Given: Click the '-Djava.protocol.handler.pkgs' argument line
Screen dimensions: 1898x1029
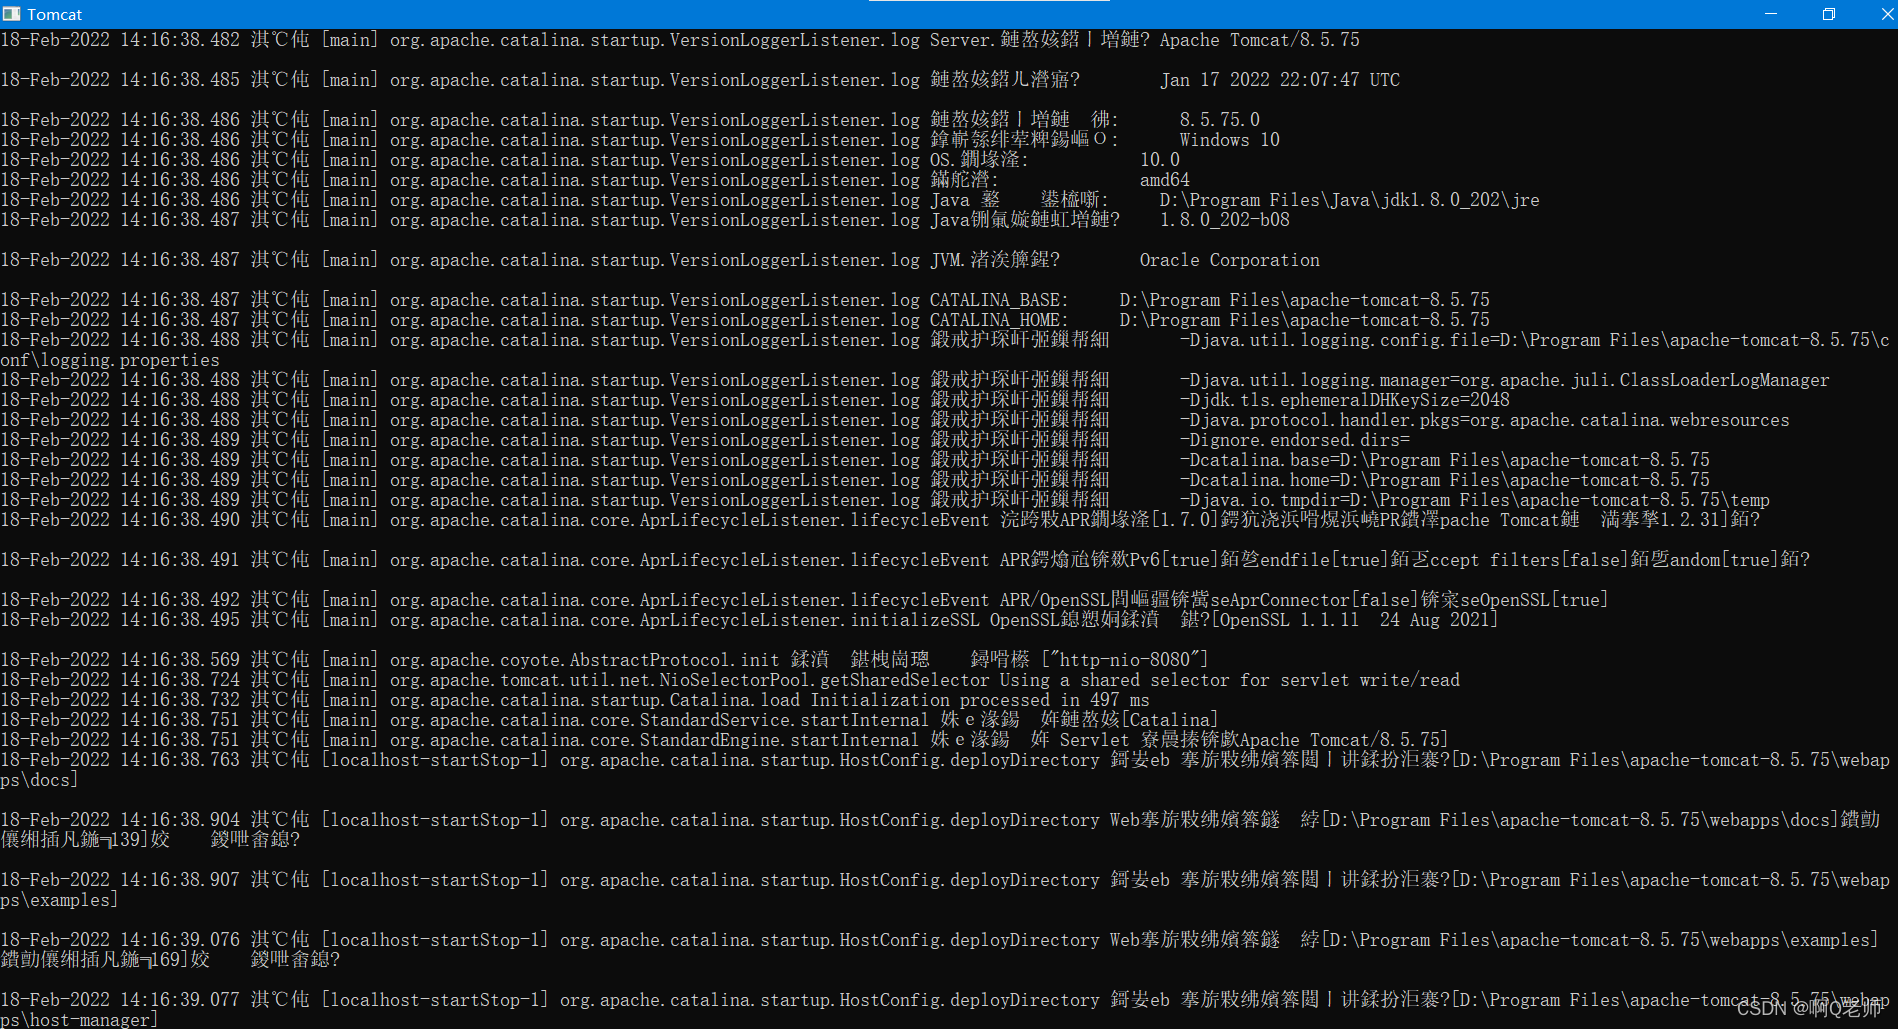Looking at the screenshot, I should [x=1485, y=420].
